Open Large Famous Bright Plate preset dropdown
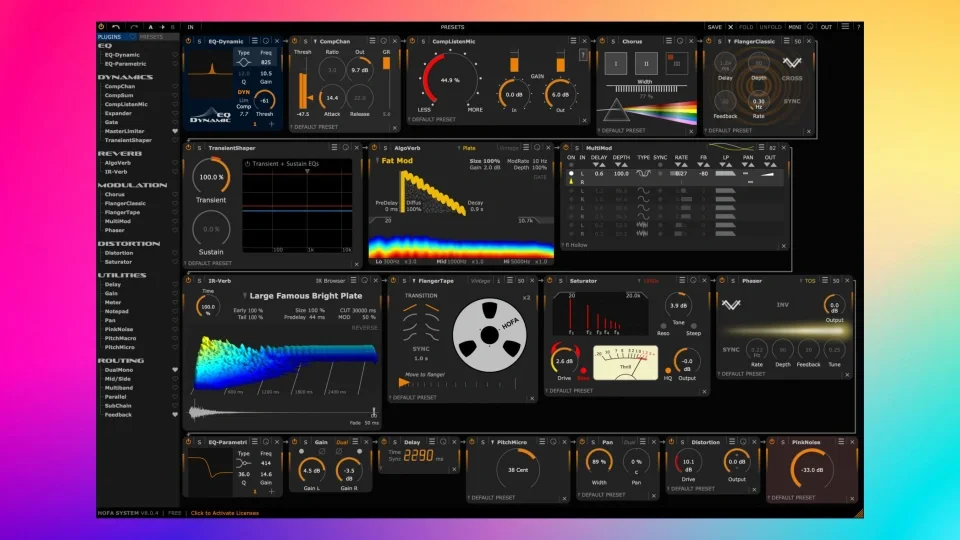The height and width of the screenshot is (540, 960). click(303, 296)
